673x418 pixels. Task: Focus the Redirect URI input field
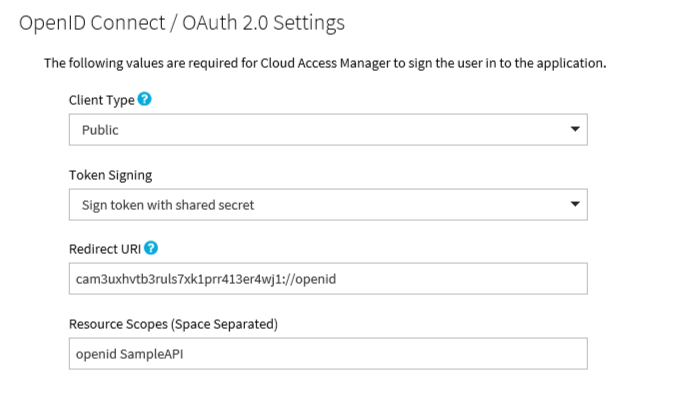tap(327, 278)
